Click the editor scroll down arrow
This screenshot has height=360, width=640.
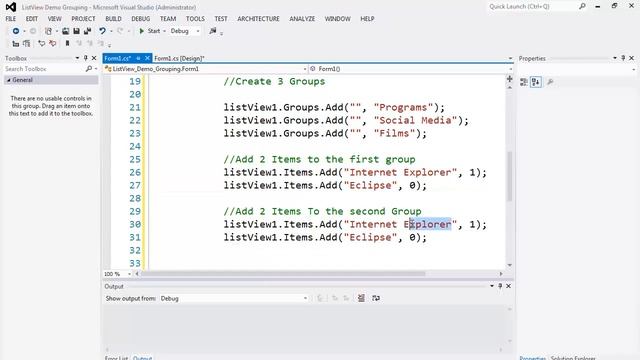point(509,265)
